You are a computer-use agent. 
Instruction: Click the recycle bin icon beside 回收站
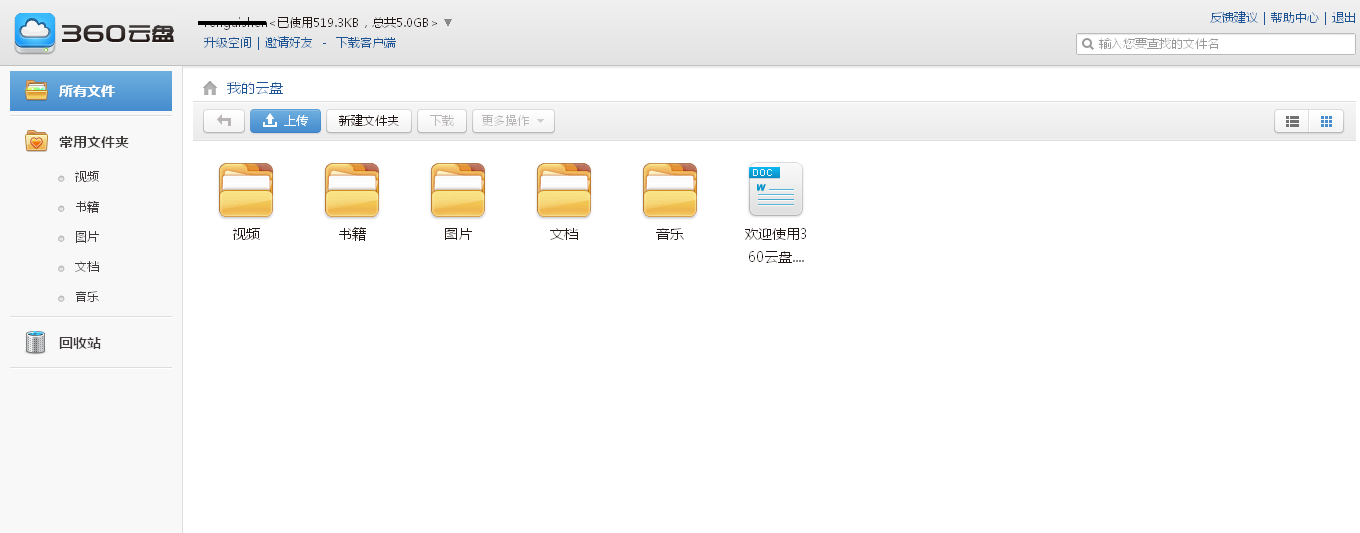(36, 342)
